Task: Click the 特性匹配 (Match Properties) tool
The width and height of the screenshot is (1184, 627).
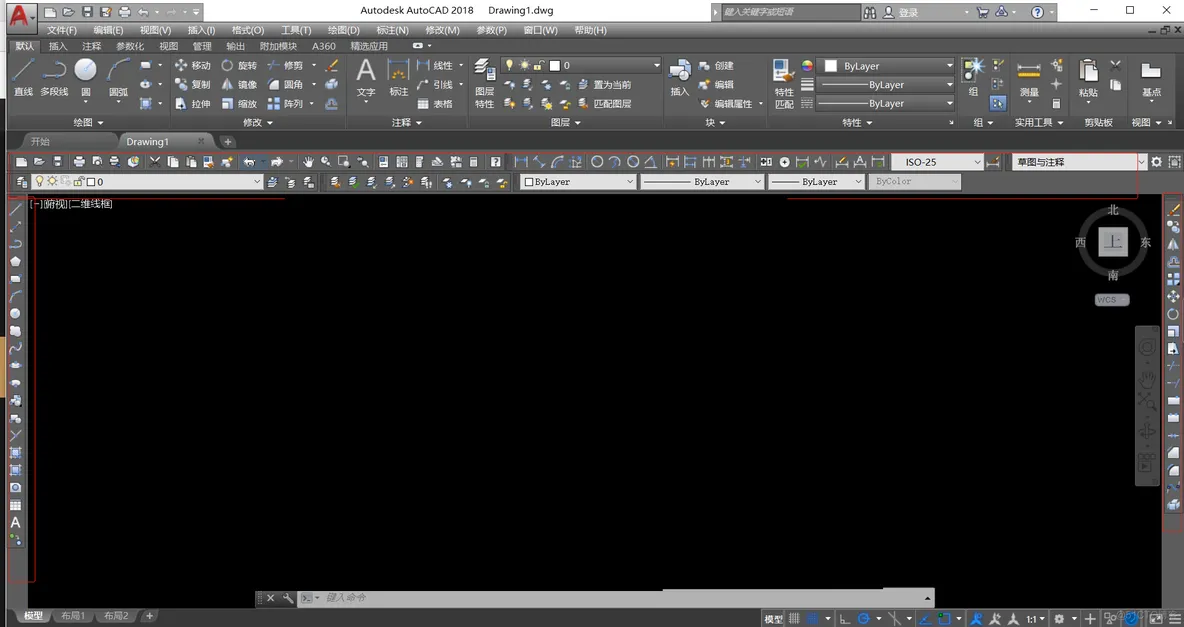Action: click(x=784, y=83)
